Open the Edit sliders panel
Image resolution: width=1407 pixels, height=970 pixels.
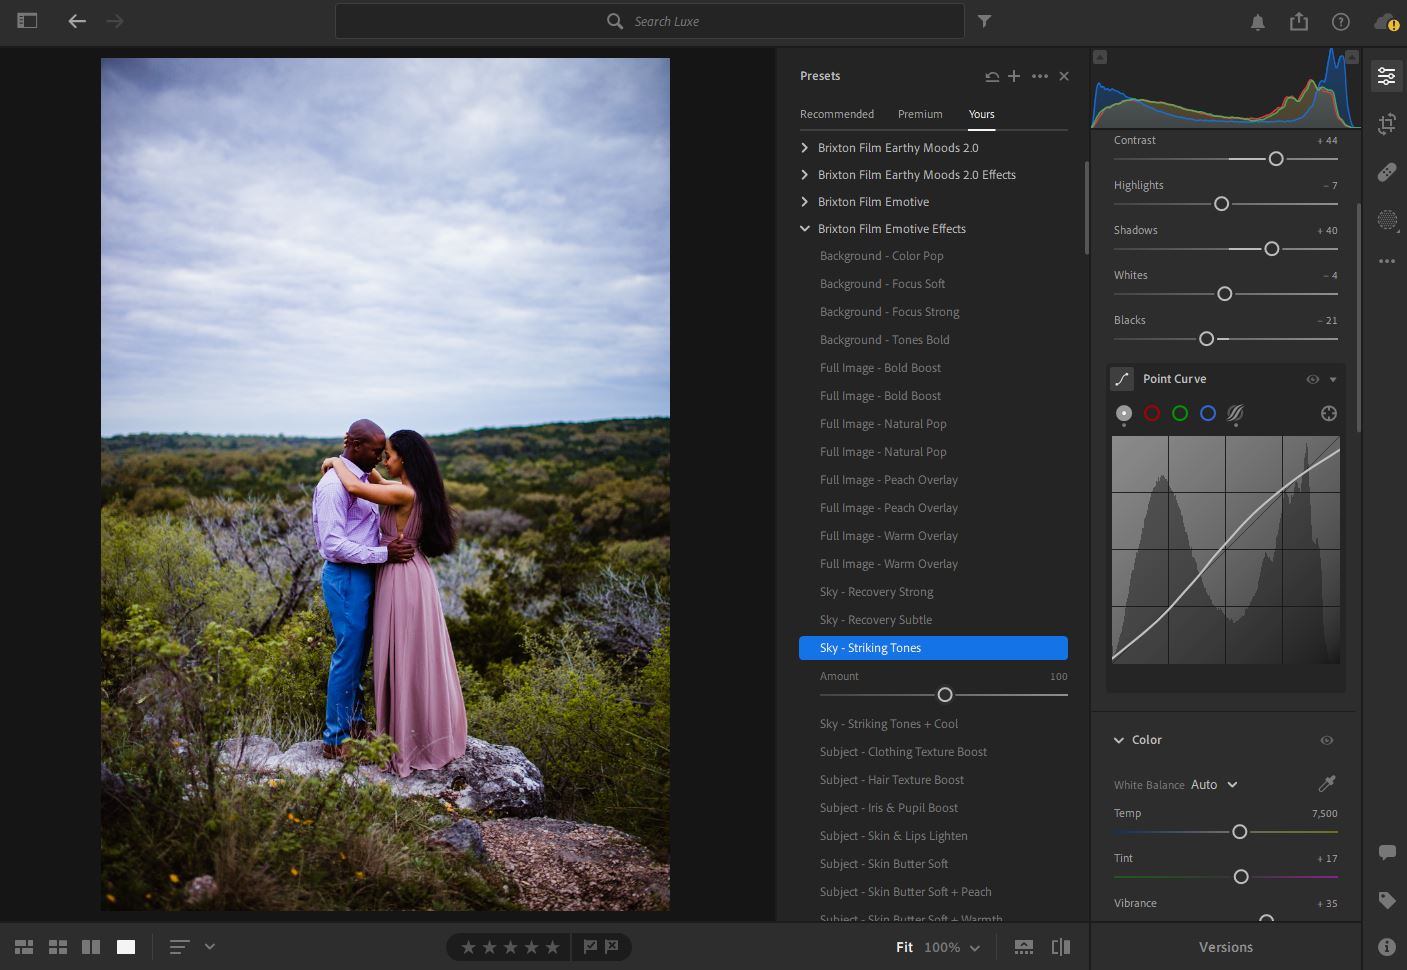[x=1387, y=76]
